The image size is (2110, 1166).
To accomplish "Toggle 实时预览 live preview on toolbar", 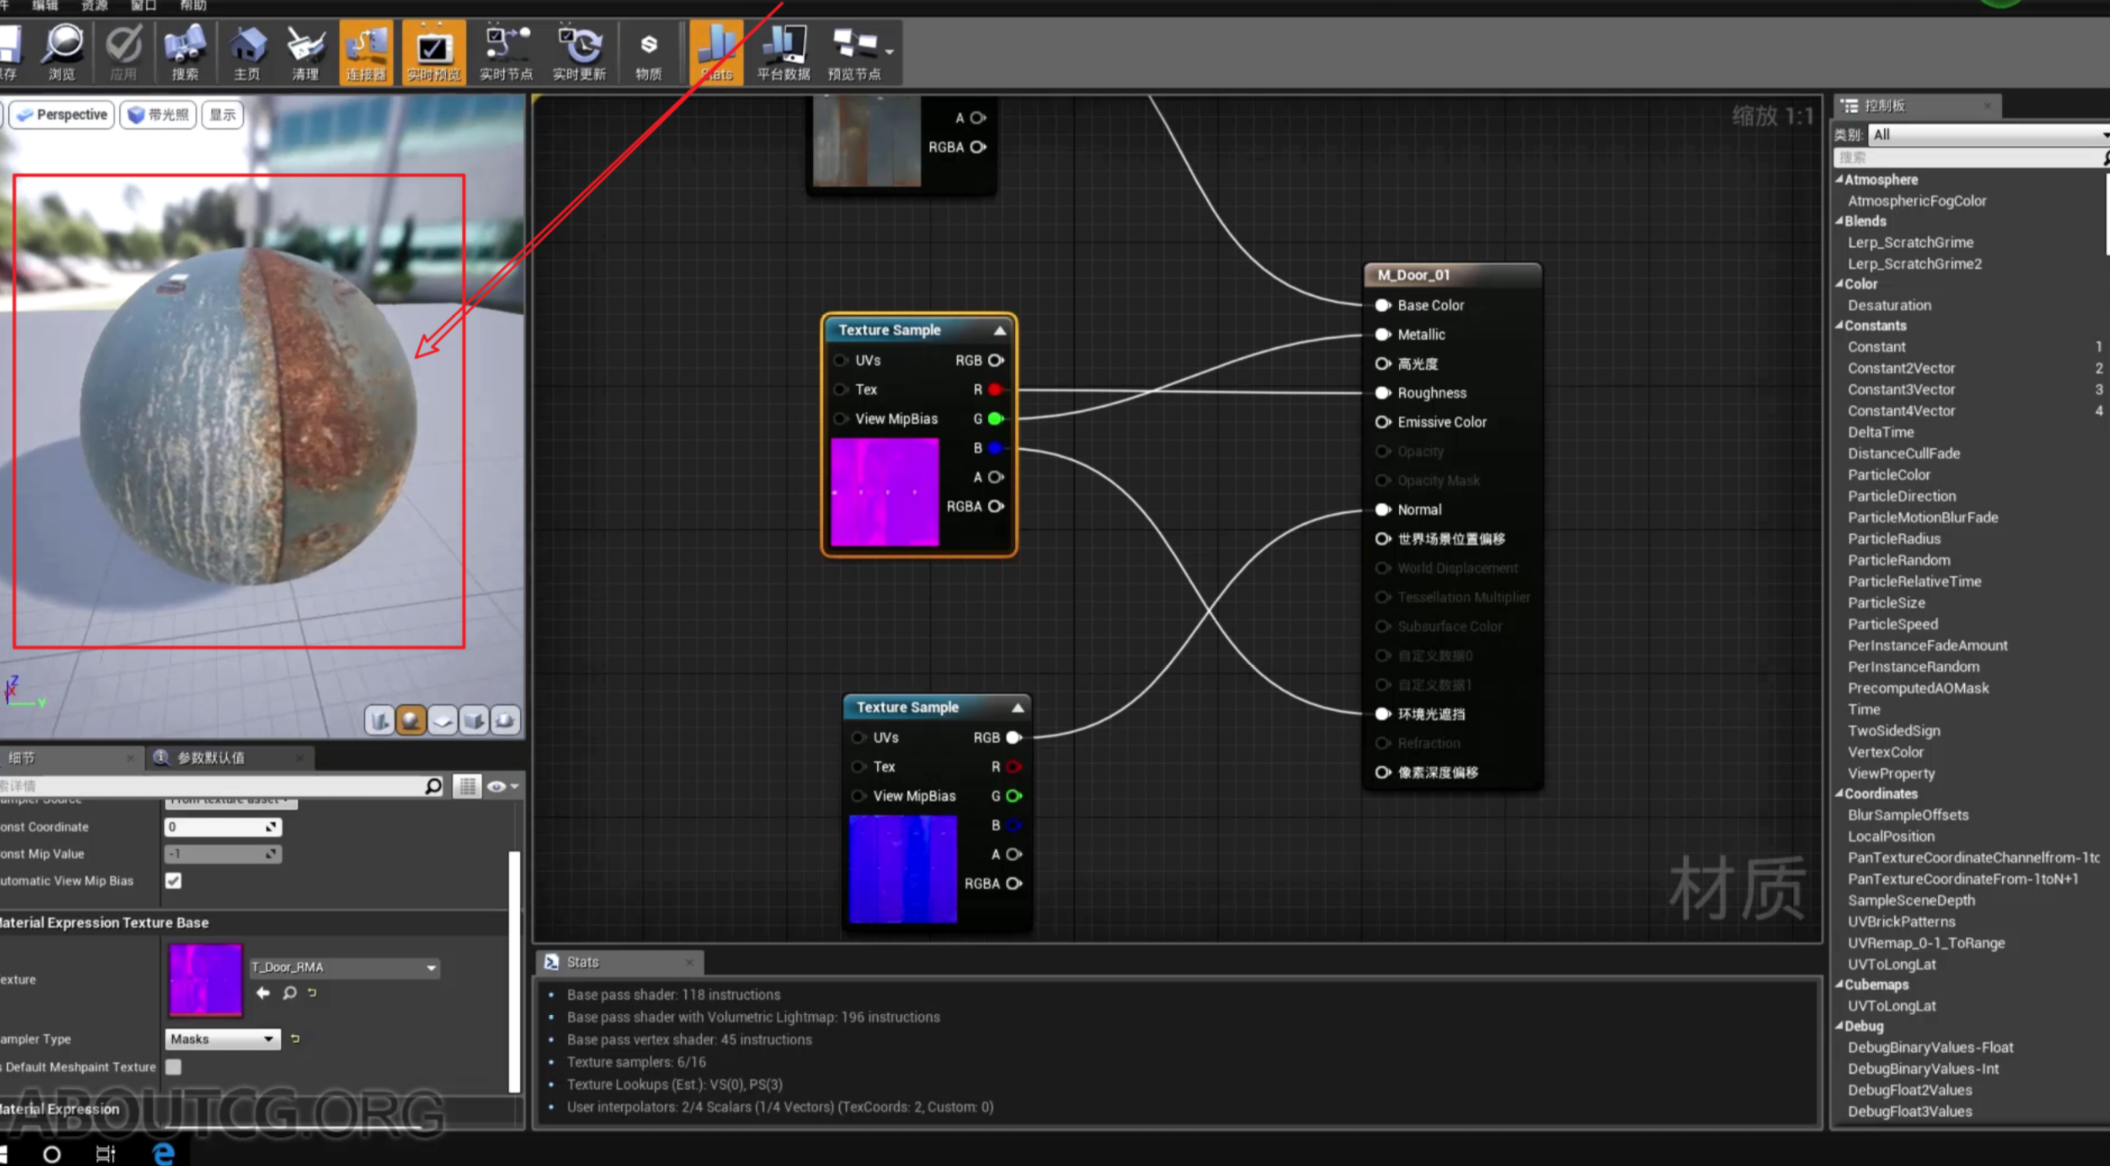I will point(433,50).
